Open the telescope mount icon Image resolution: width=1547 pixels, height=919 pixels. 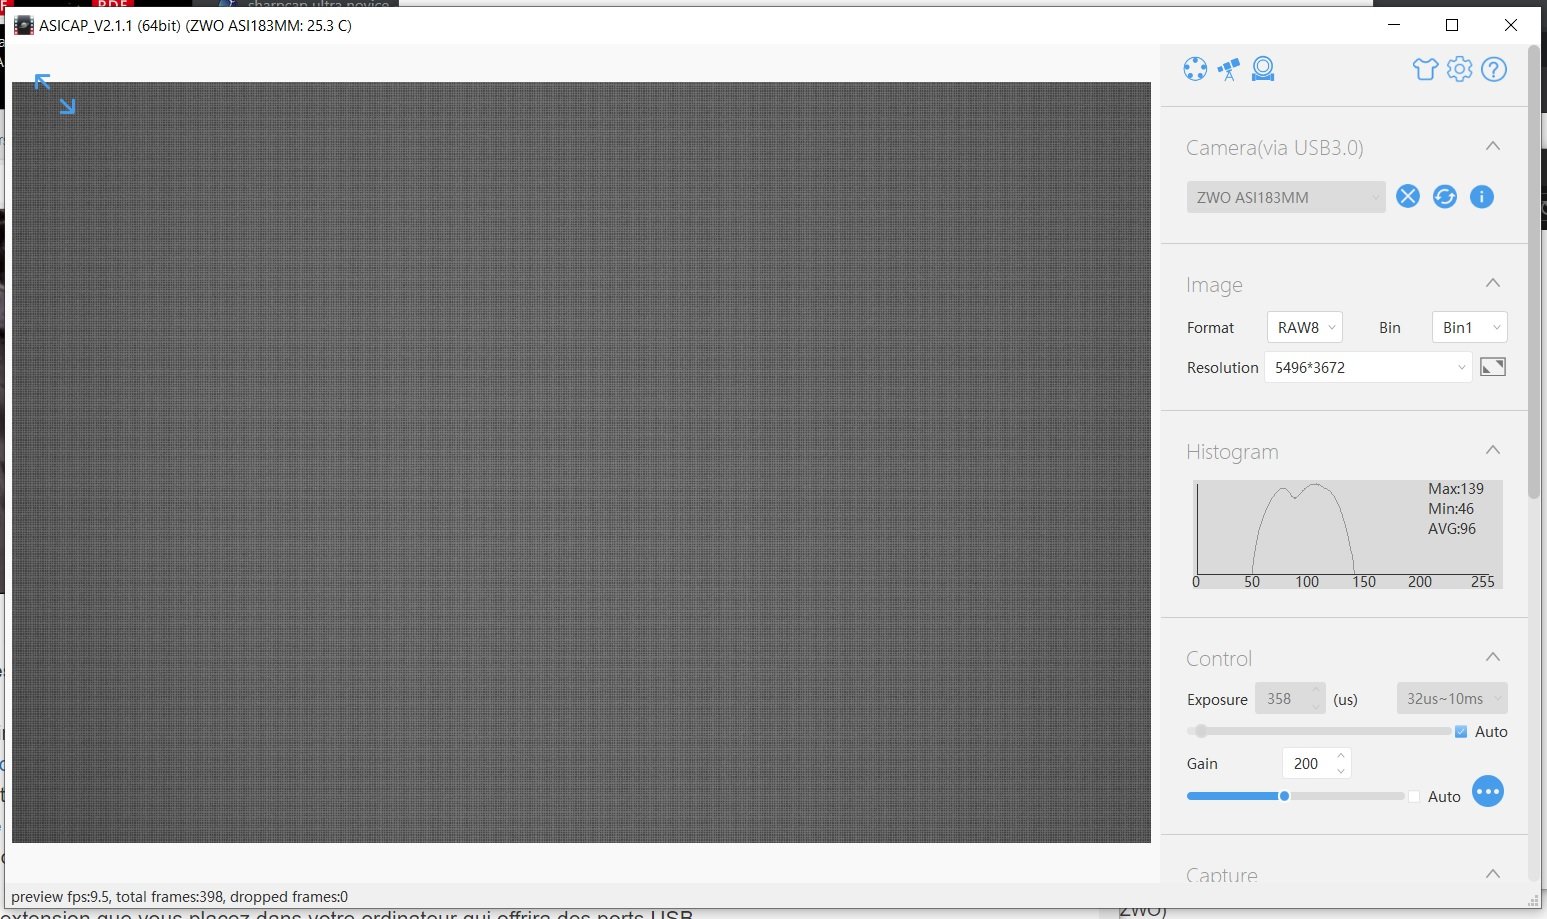(x=1229, y=69)
